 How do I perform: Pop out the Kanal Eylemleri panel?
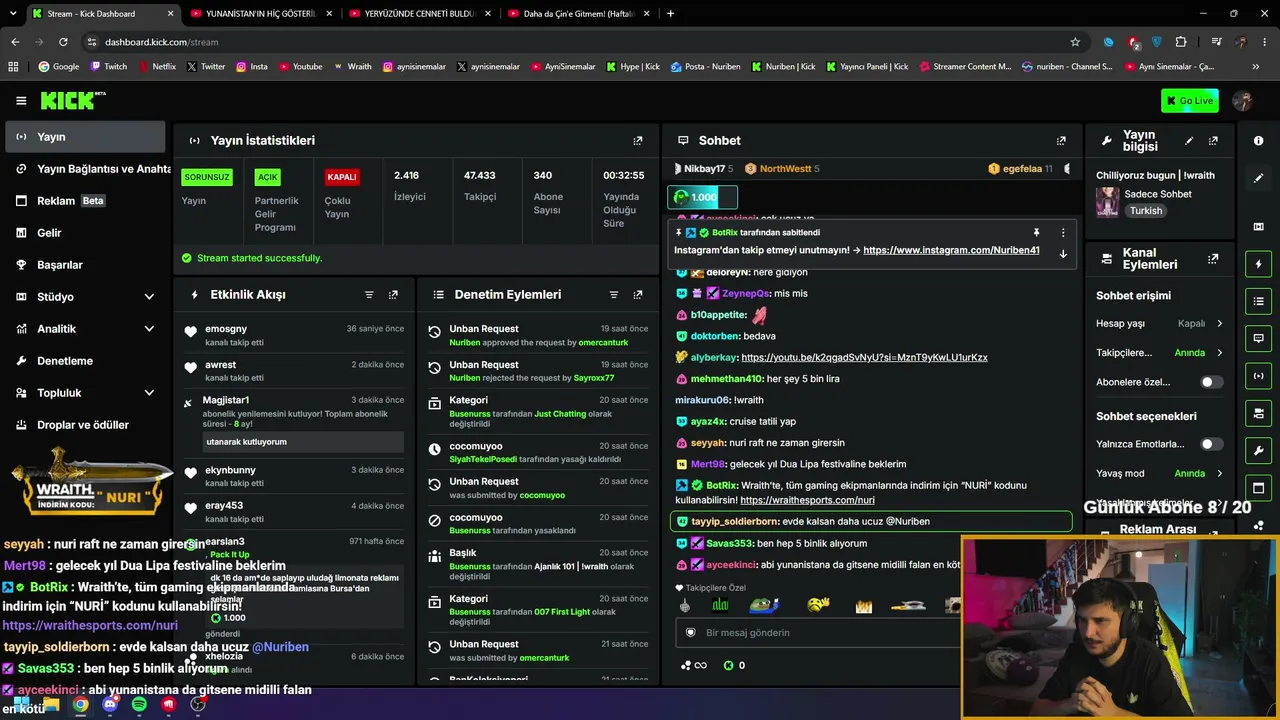(1213, 259)
